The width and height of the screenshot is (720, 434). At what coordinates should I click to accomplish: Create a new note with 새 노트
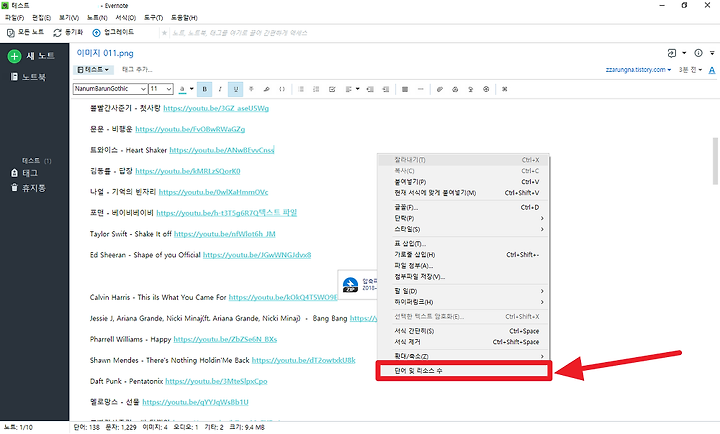(31, 56)
